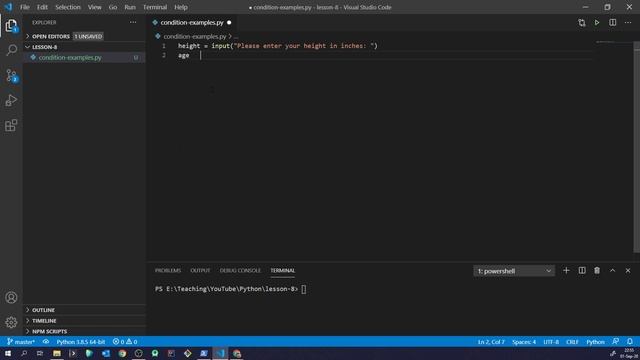Image resolution: width=640 pixels, height=360 pixels.
Task: Open the Explorer view in the activity bar
Action: [x=11, y=26]
